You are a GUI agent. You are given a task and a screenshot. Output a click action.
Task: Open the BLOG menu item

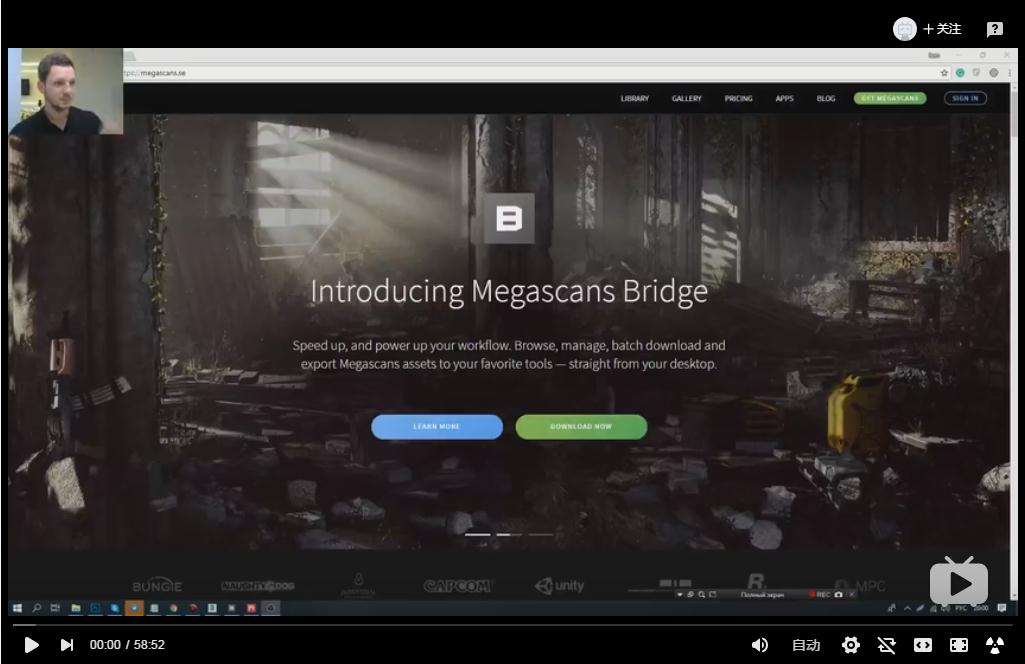tap(826, 99)
